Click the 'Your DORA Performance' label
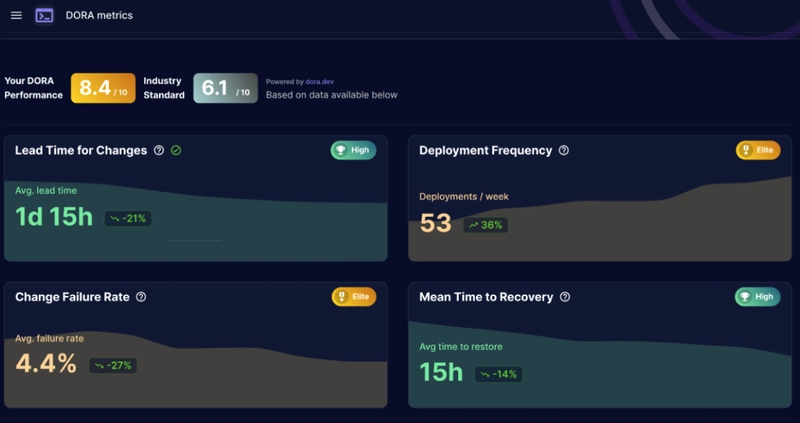Viewport: 800px width, 423px height. coord(34,88)
